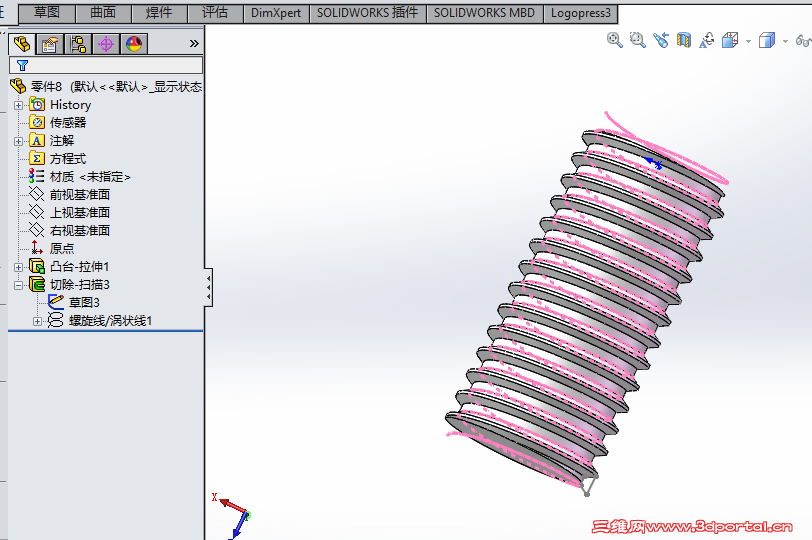Viewport: 812px width, 540px height.
Task: Click the 方程式 sigma folder icon
Action: click(x=37, y=158)
